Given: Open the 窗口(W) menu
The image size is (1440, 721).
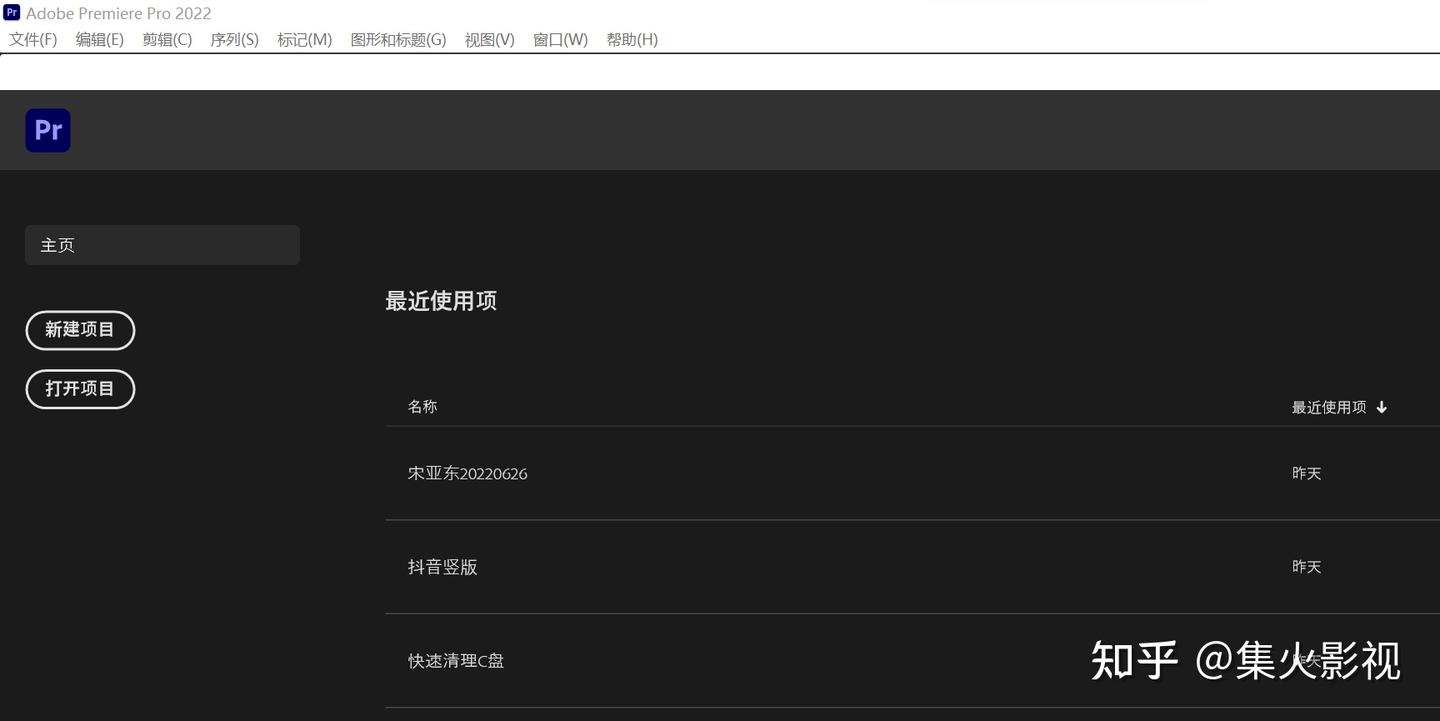Looking at the screenshot, I should click(x=560, y=40).
